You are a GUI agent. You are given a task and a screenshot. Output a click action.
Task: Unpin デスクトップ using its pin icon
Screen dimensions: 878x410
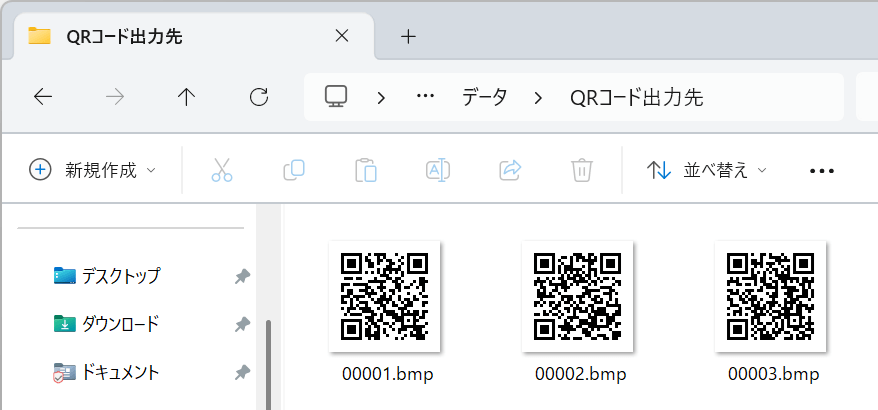[242, 276]
